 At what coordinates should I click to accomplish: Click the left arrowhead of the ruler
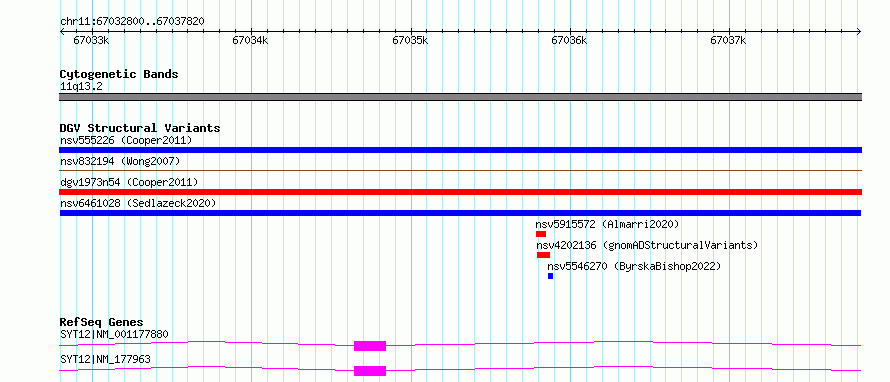coord(62,31)
